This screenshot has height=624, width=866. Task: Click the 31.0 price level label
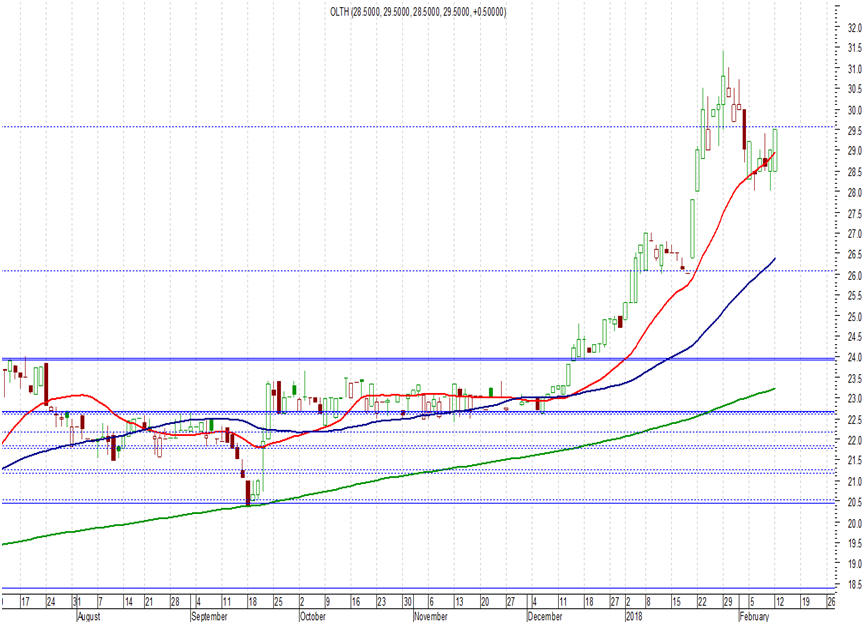pos(855,69)
